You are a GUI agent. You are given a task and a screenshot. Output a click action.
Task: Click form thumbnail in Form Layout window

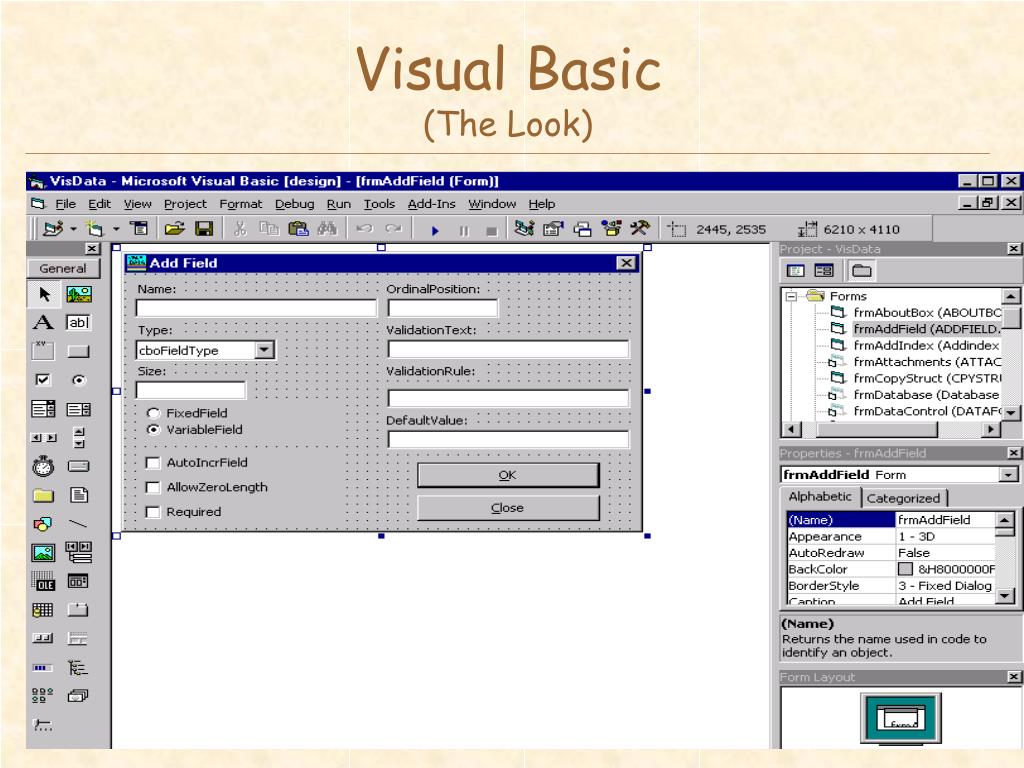click(901, 718)
